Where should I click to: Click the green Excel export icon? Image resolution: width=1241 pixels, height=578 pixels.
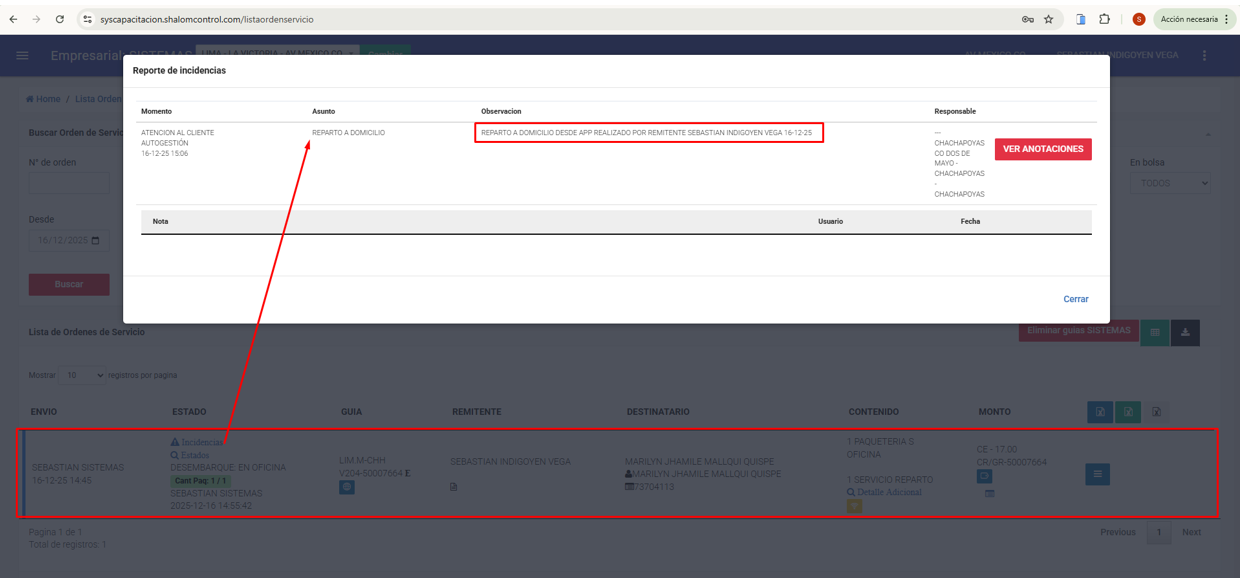(x=1127, y=411)
